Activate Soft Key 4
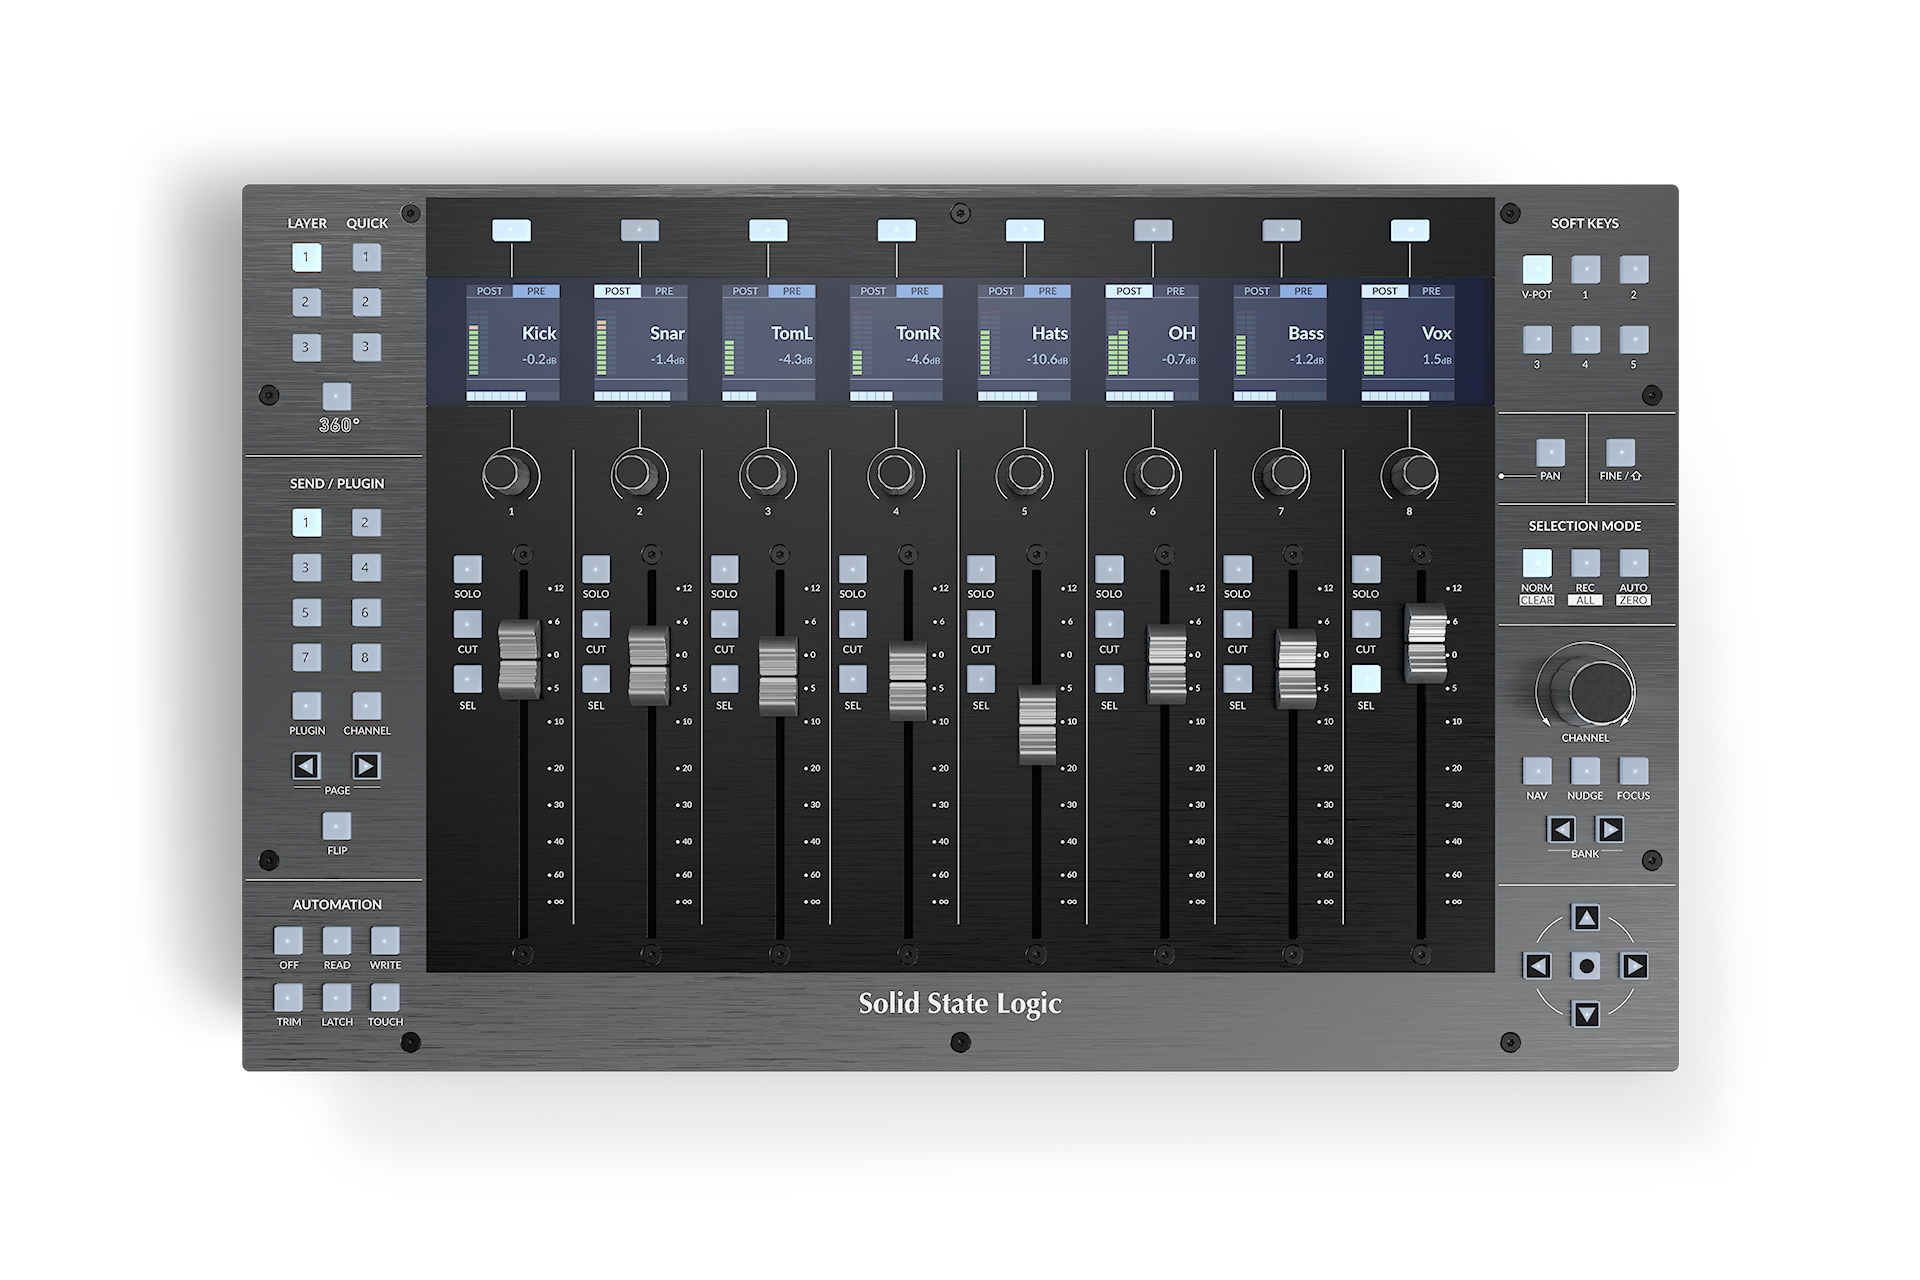 1585,340
